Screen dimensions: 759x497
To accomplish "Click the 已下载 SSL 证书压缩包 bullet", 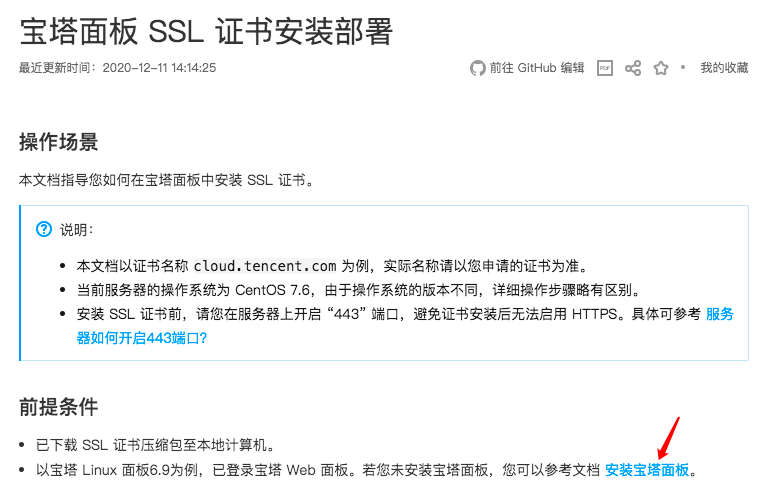I will (153, 445).
